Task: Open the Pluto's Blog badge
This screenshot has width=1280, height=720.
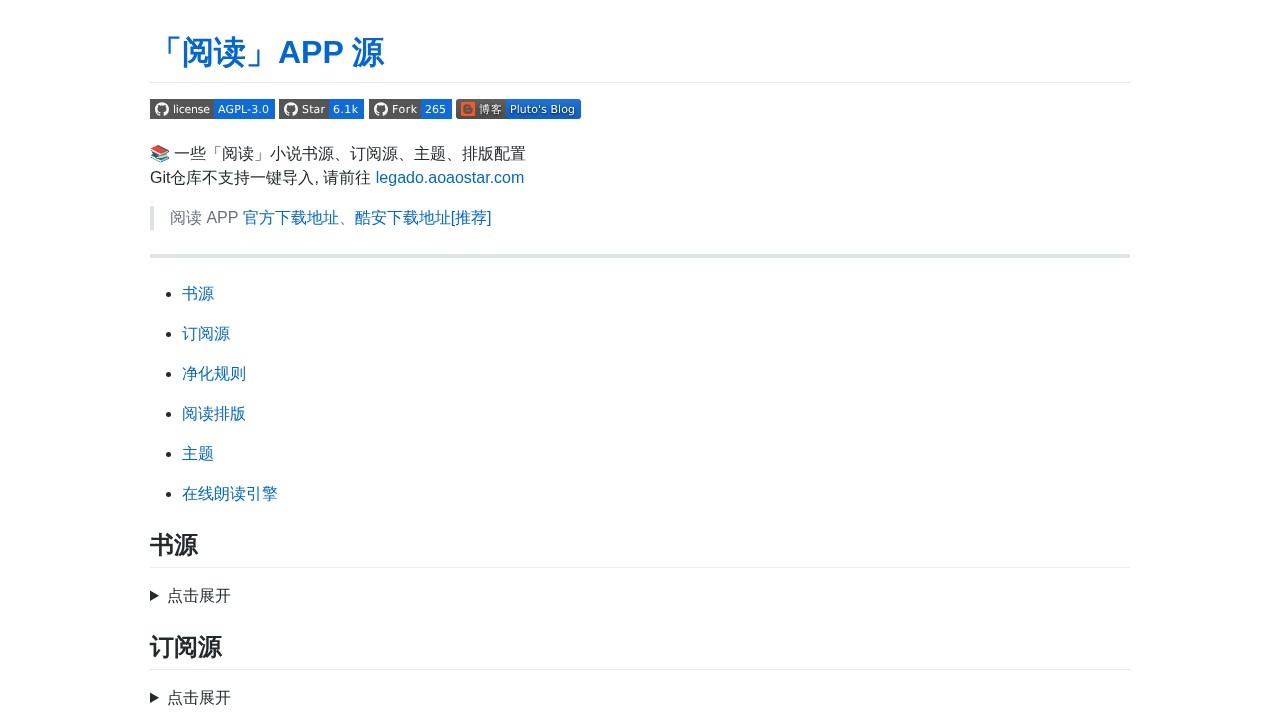Action: click(518, 109)
